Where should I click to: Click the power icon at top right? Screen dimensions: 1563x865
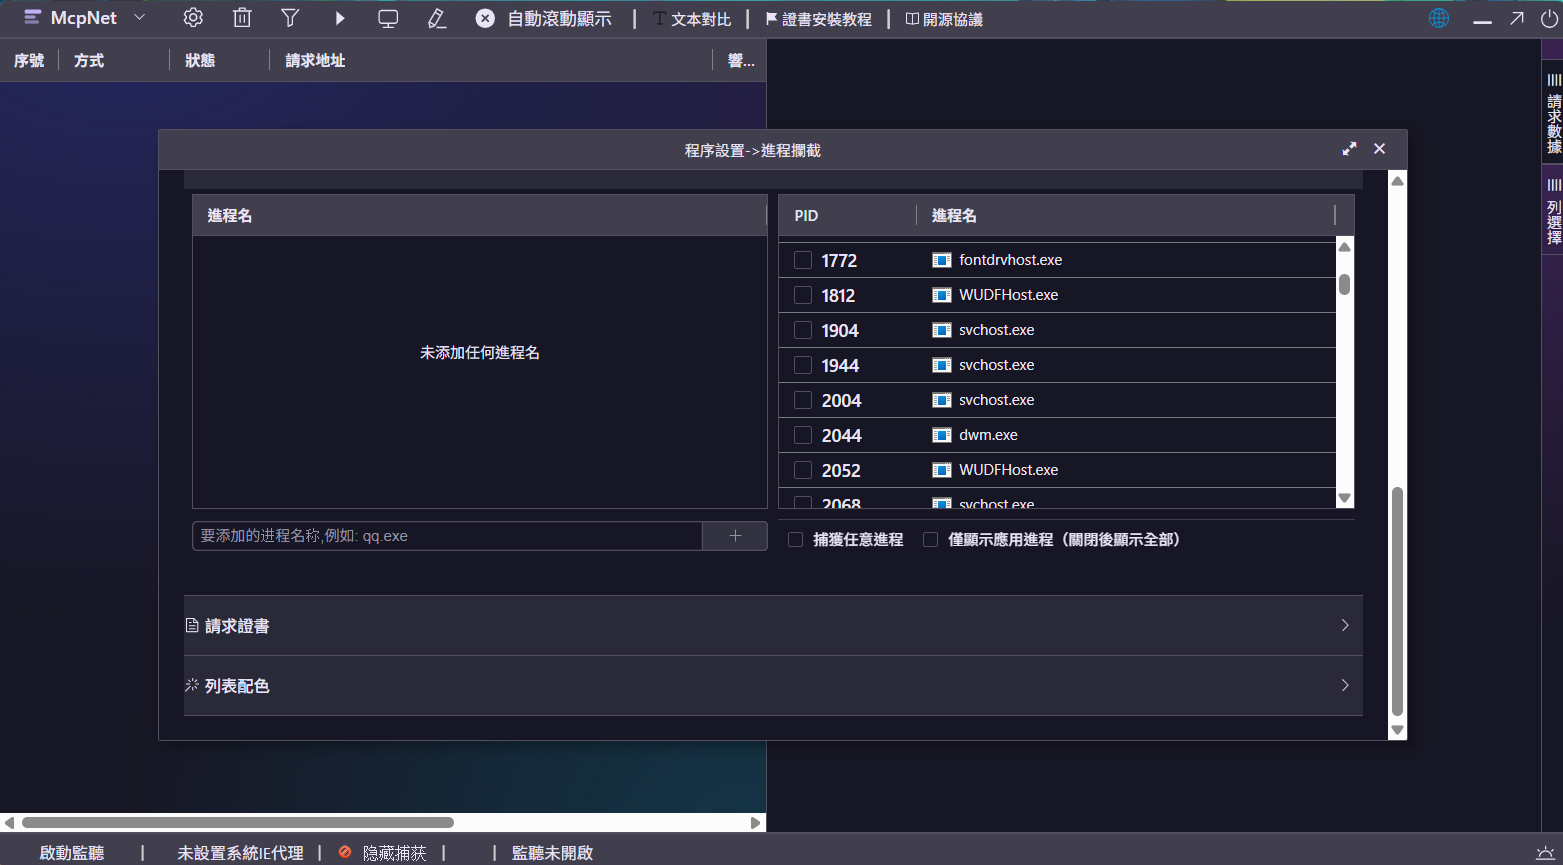pyautogui.click(x=1549, y=18)
